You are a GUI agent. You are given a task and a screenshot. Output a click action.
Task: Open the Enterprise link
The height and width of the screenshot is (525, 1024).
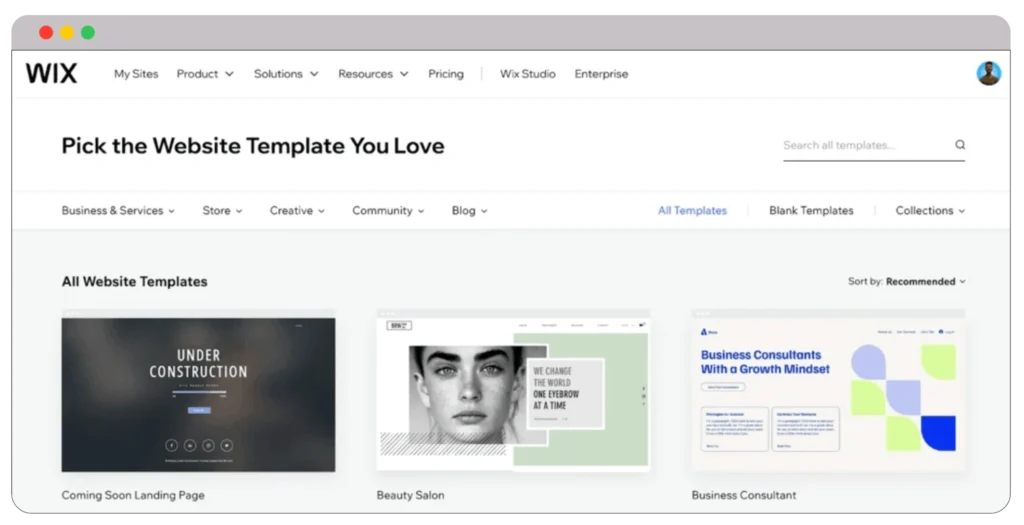[601, 74]
